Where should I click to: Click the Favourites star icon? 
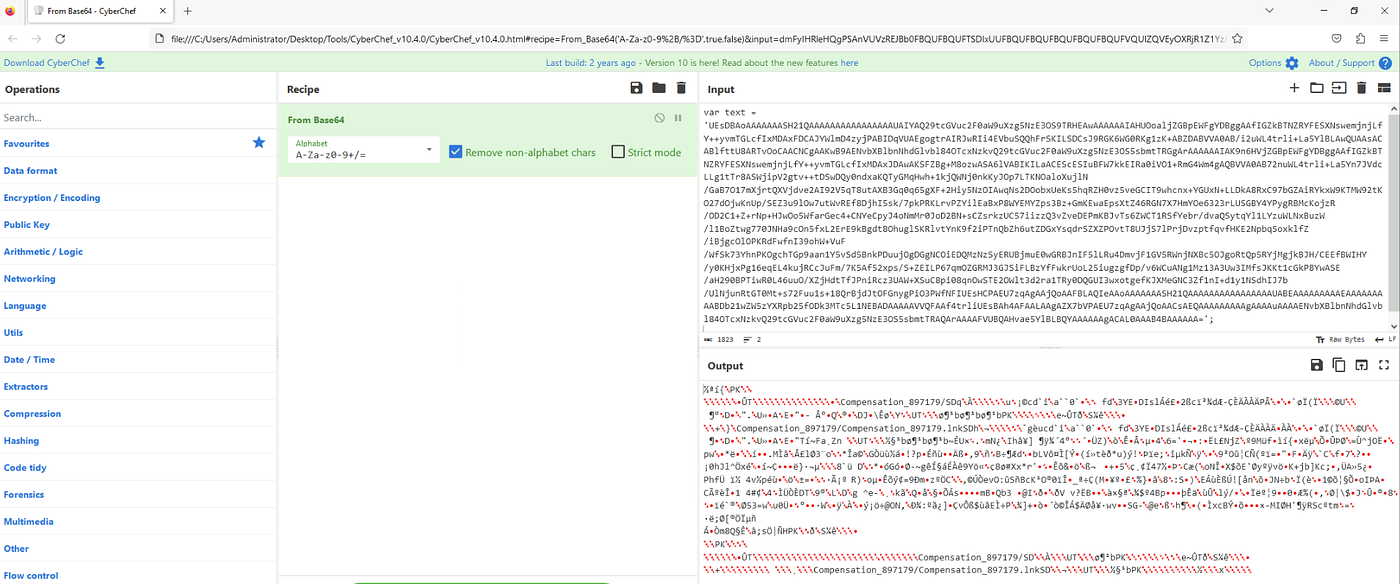tap(259, 143)
